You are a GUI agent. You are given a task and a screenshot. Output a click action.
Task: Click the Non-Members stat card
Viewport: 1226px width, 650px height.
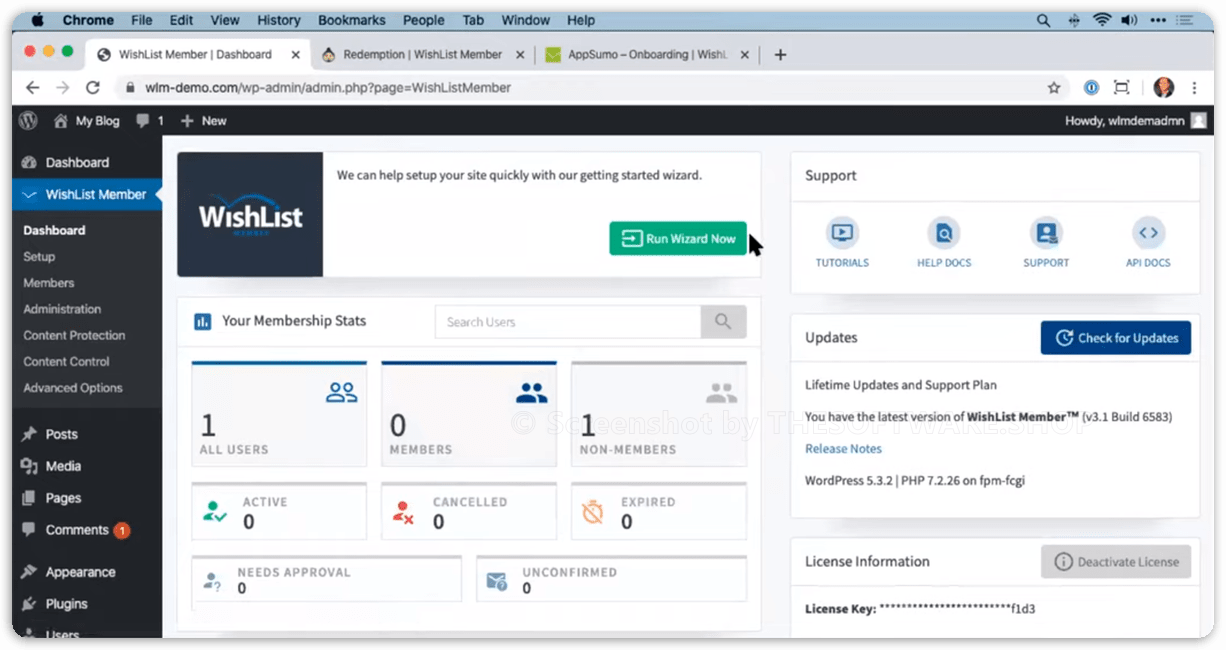coord(659,414)
